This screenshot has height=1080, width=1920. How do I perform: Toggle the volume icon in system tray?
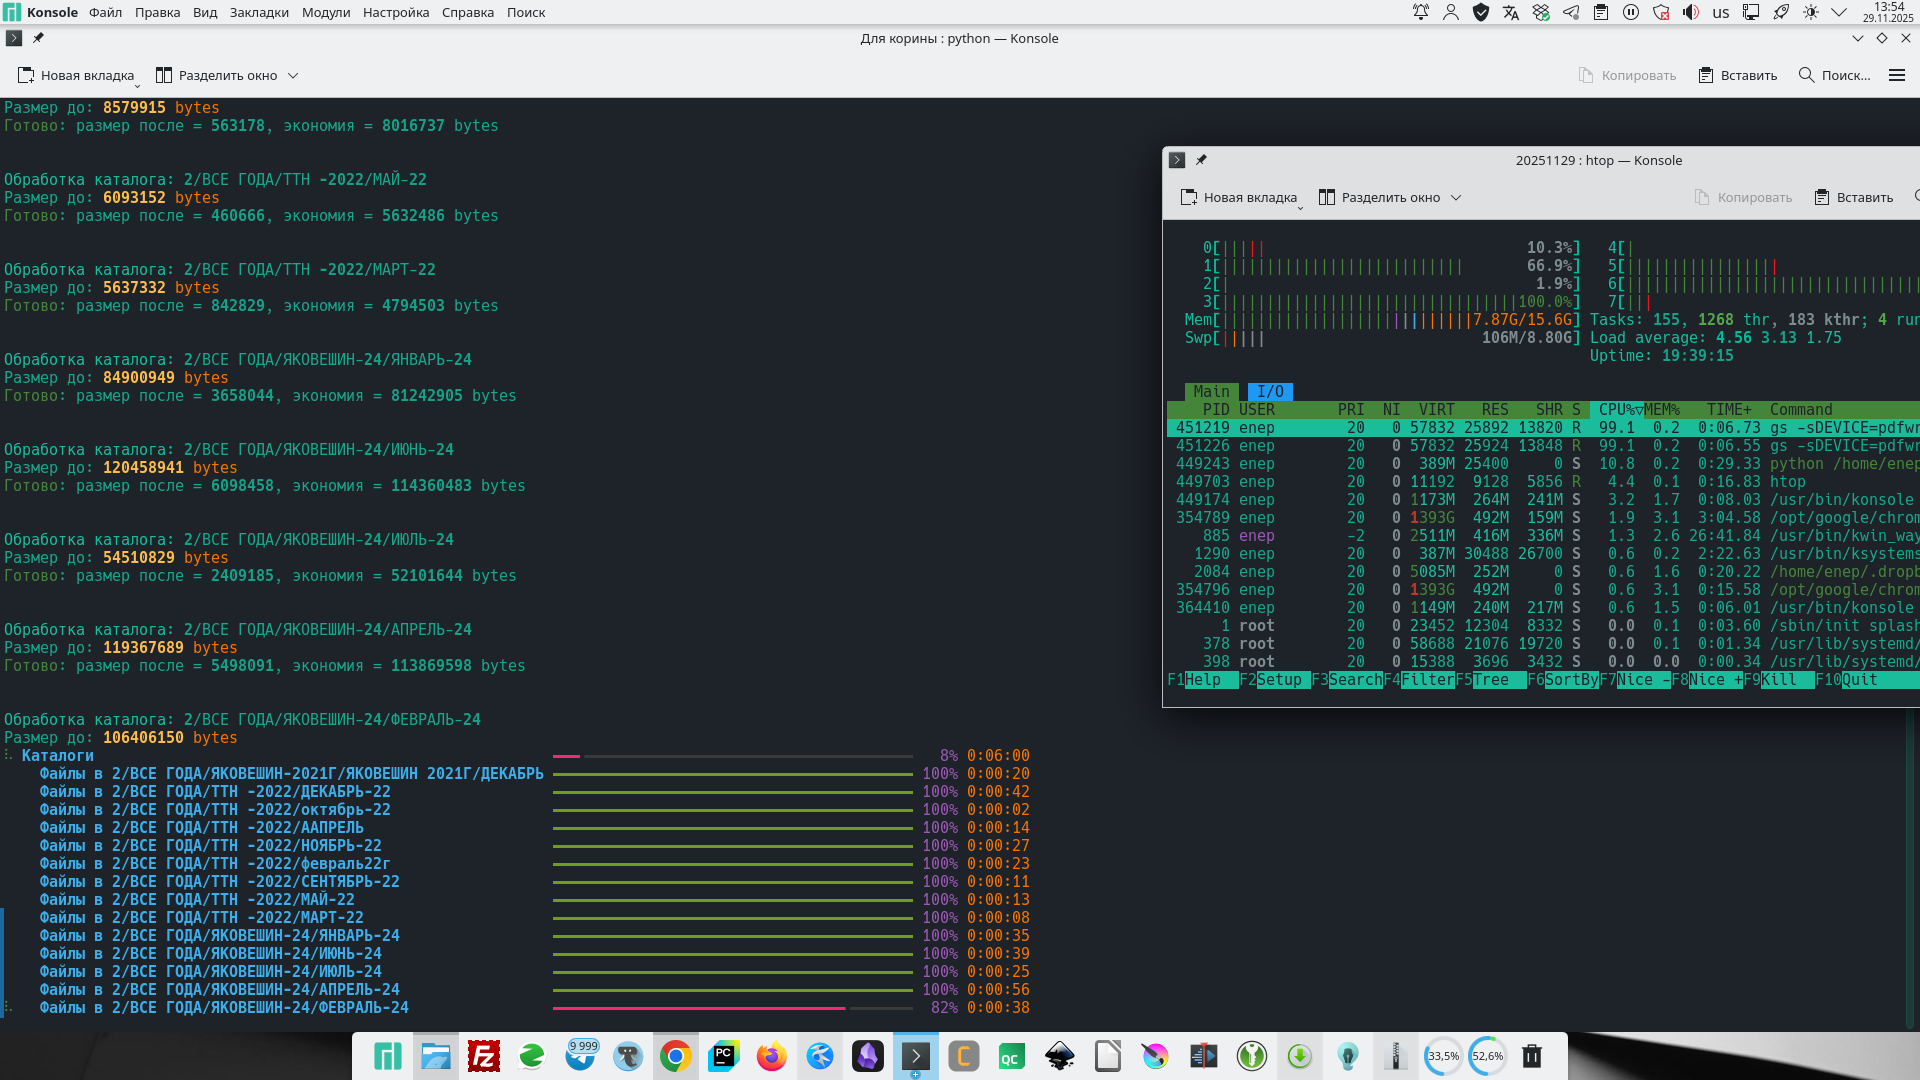tap(1691, 12)
